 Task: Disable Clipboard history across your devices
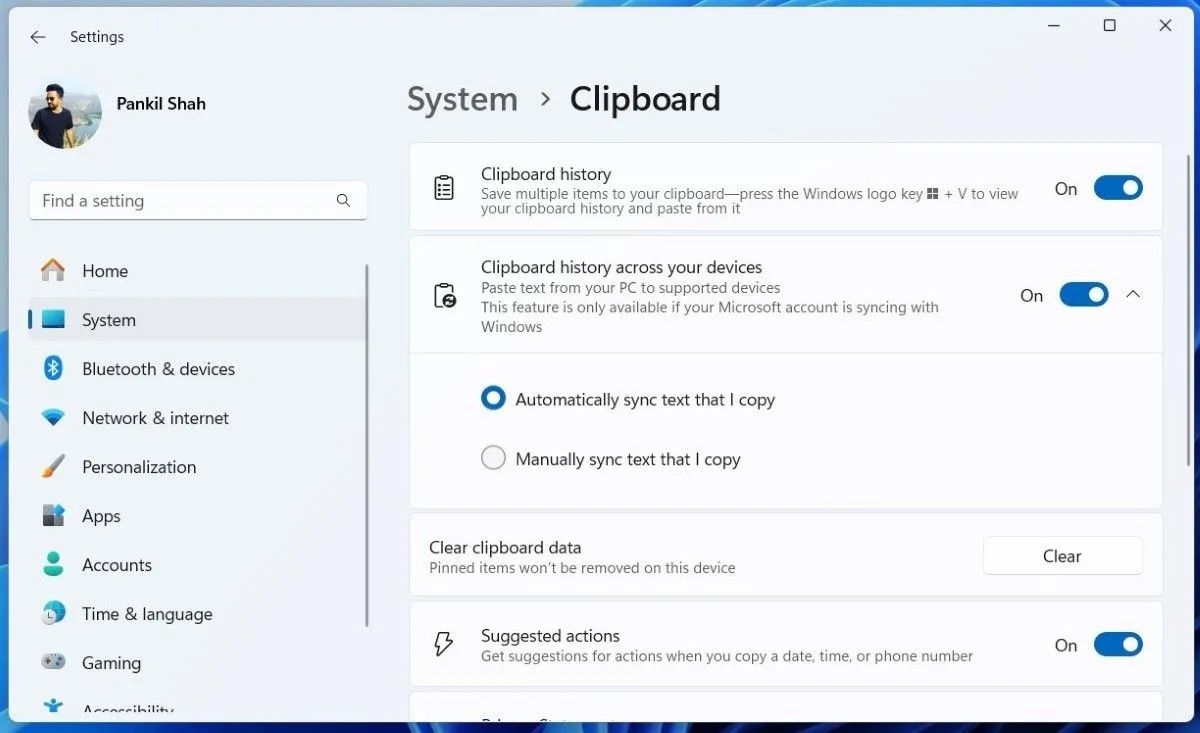(1084, 294)
